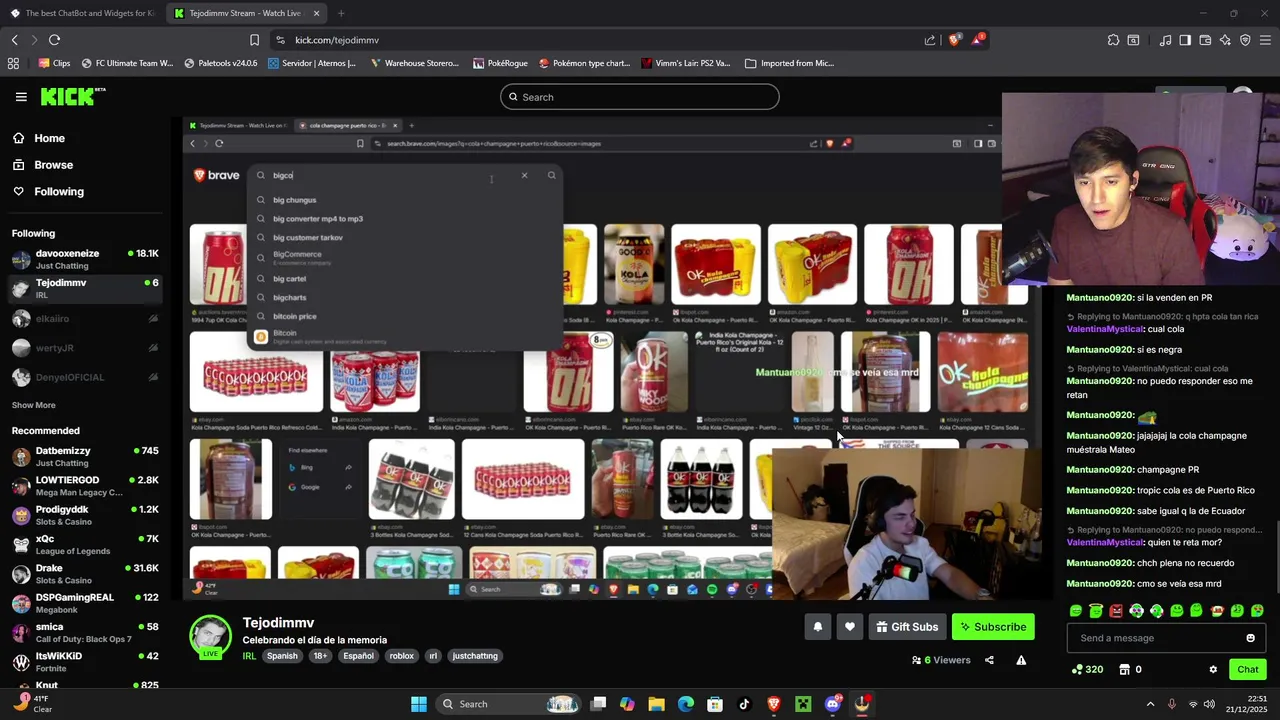This screenshot has height=720, width=1280.
Task: Open chat settings gear
Action: click(1213, 670)
